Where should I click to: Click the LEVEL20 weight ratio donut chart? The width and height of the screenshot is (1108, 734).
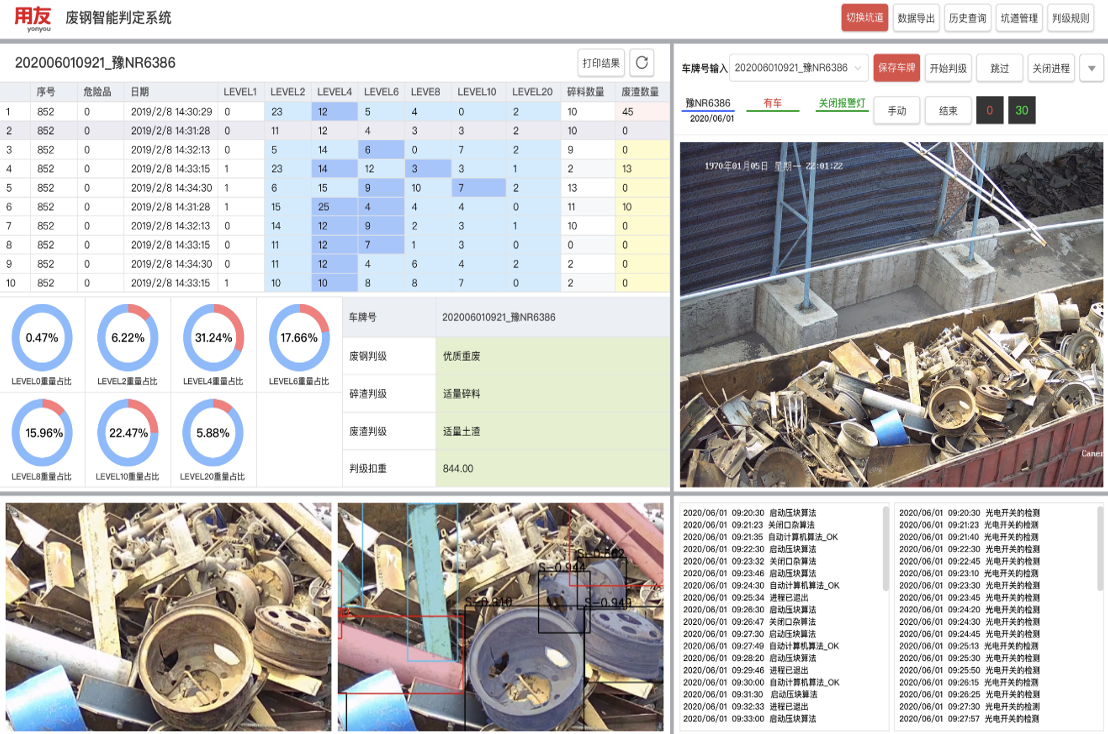pos(213,433)
